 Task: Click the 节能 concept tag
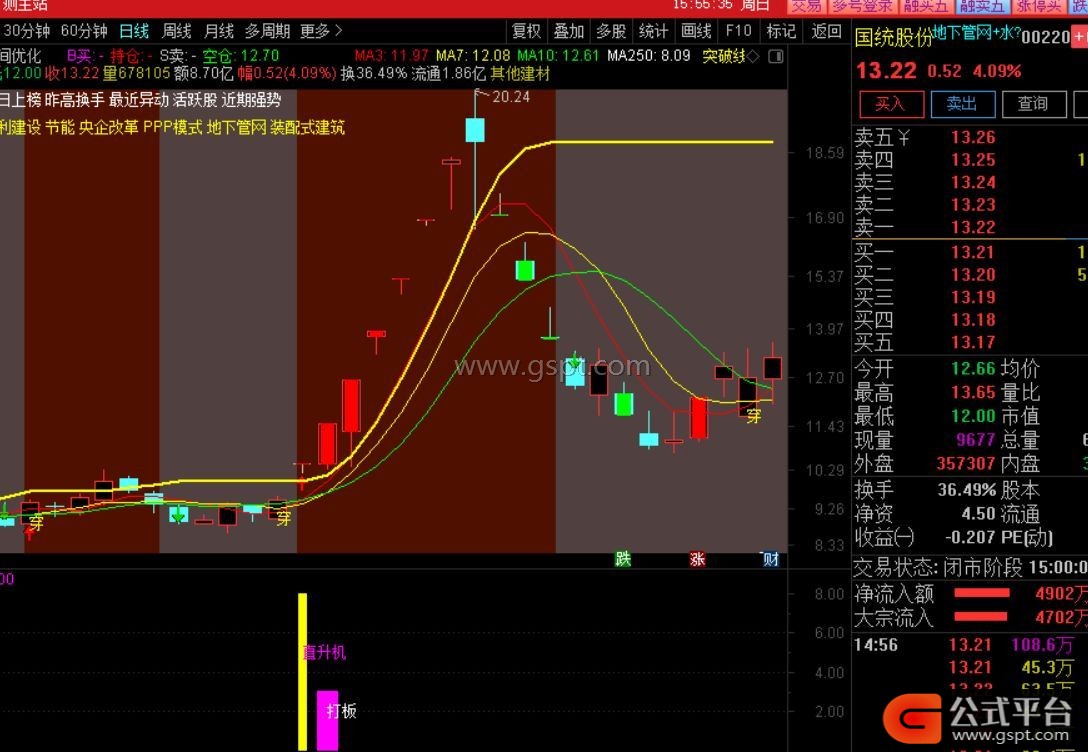coord(60,128)
